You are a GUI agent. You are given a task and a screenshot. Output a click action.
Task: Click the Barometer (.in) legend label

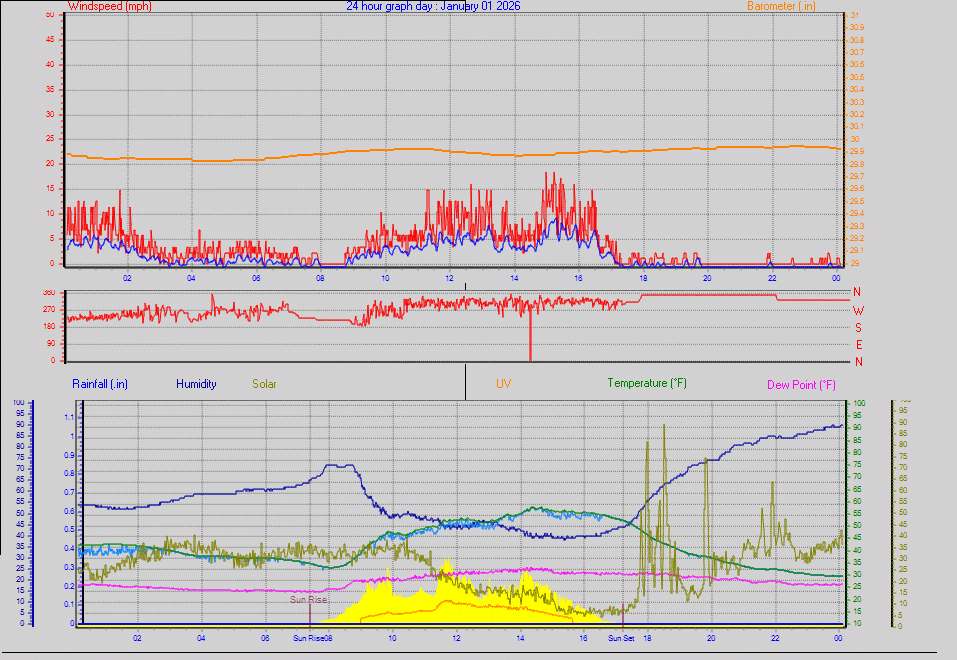tap(781, 6)
